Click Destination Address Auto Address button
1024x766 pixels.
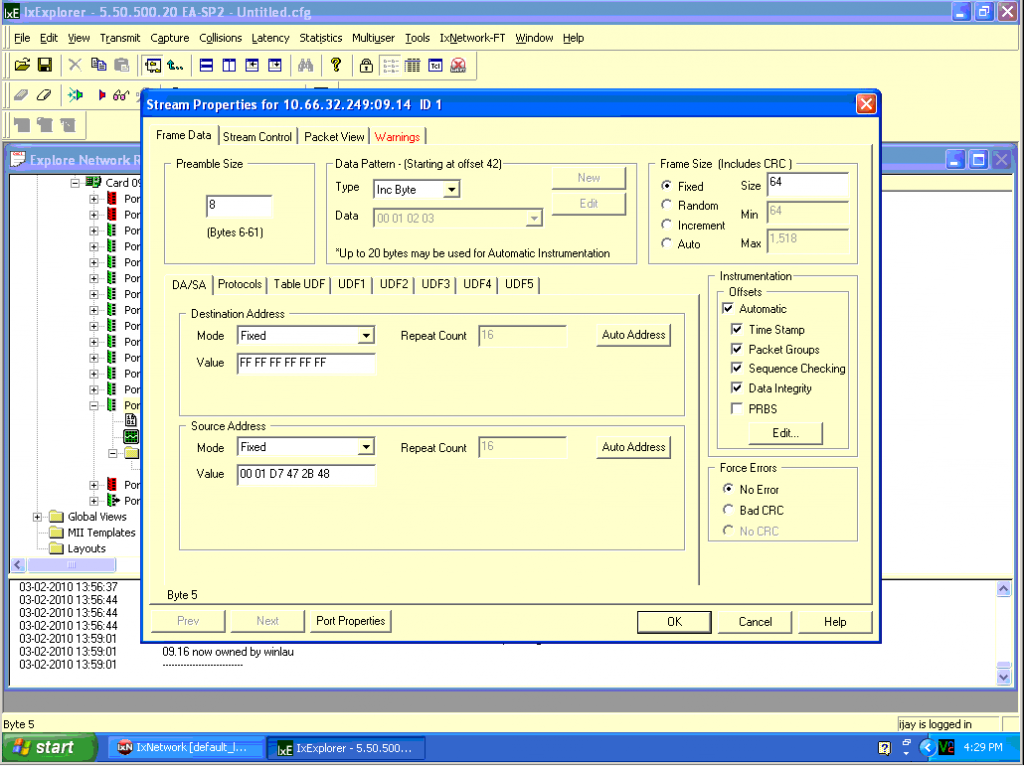[x=633, y=335]
